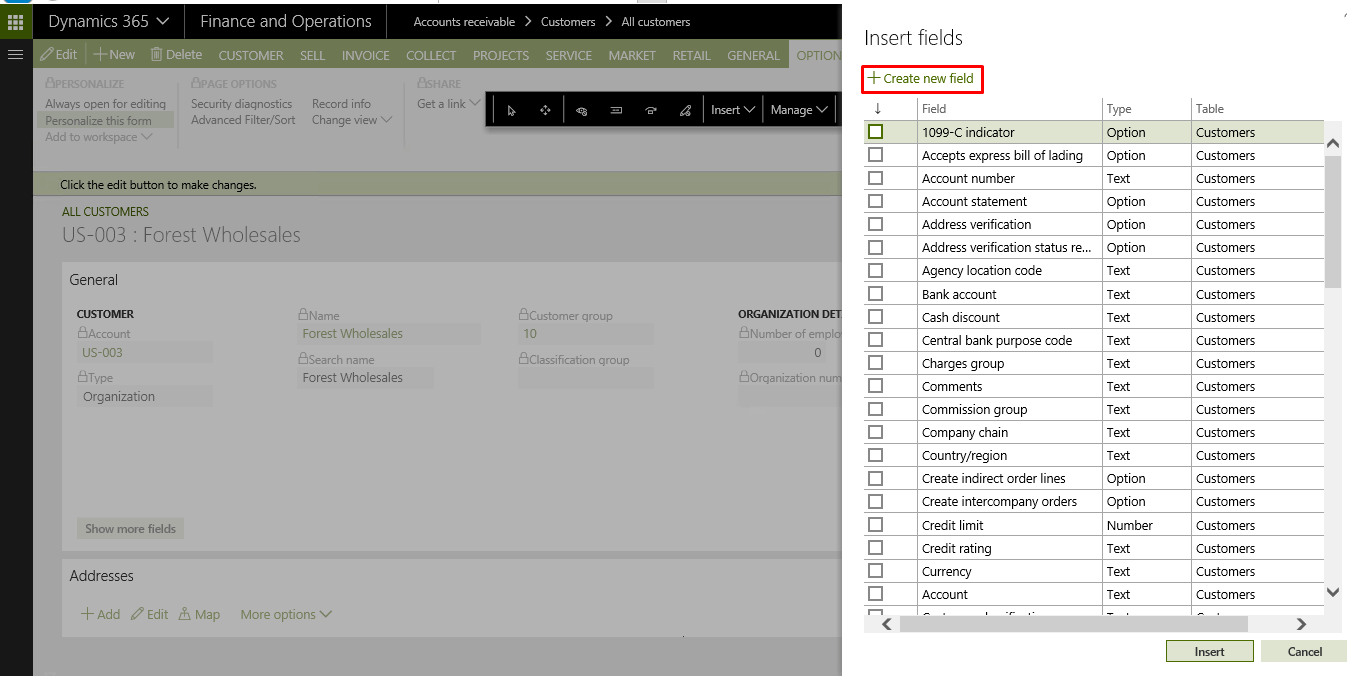Activate the Edit lock tool in personalization toolbar
The width and height of the screenshot is (1347, 676).
click(685, 110)
